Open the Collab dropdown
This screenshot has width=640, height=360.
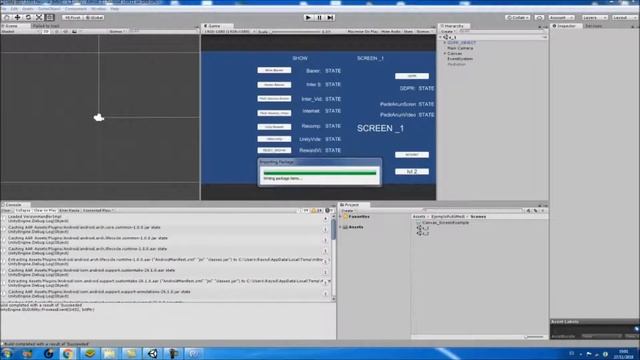518,18
